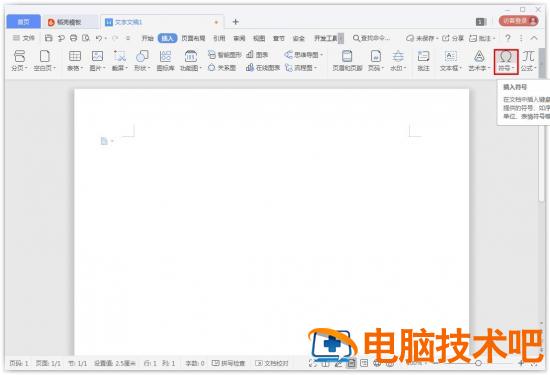Open 在线图表 online charts

[263, 68]
